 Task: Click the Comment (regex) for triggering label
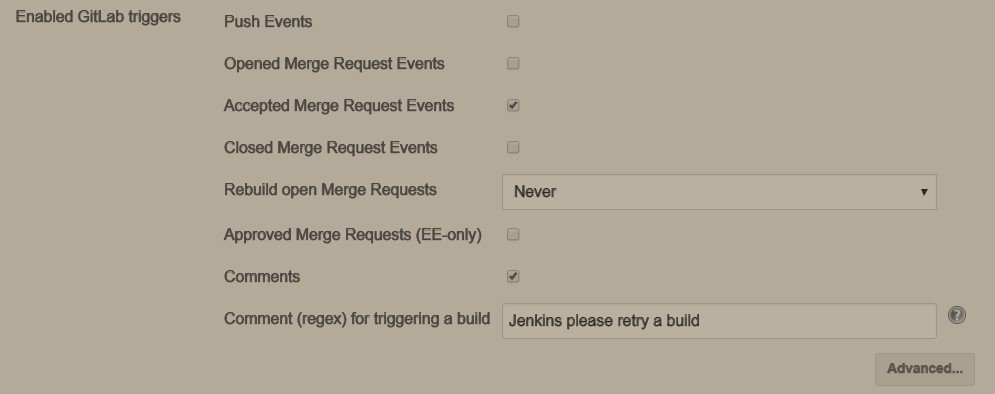(x=357, y=318)
